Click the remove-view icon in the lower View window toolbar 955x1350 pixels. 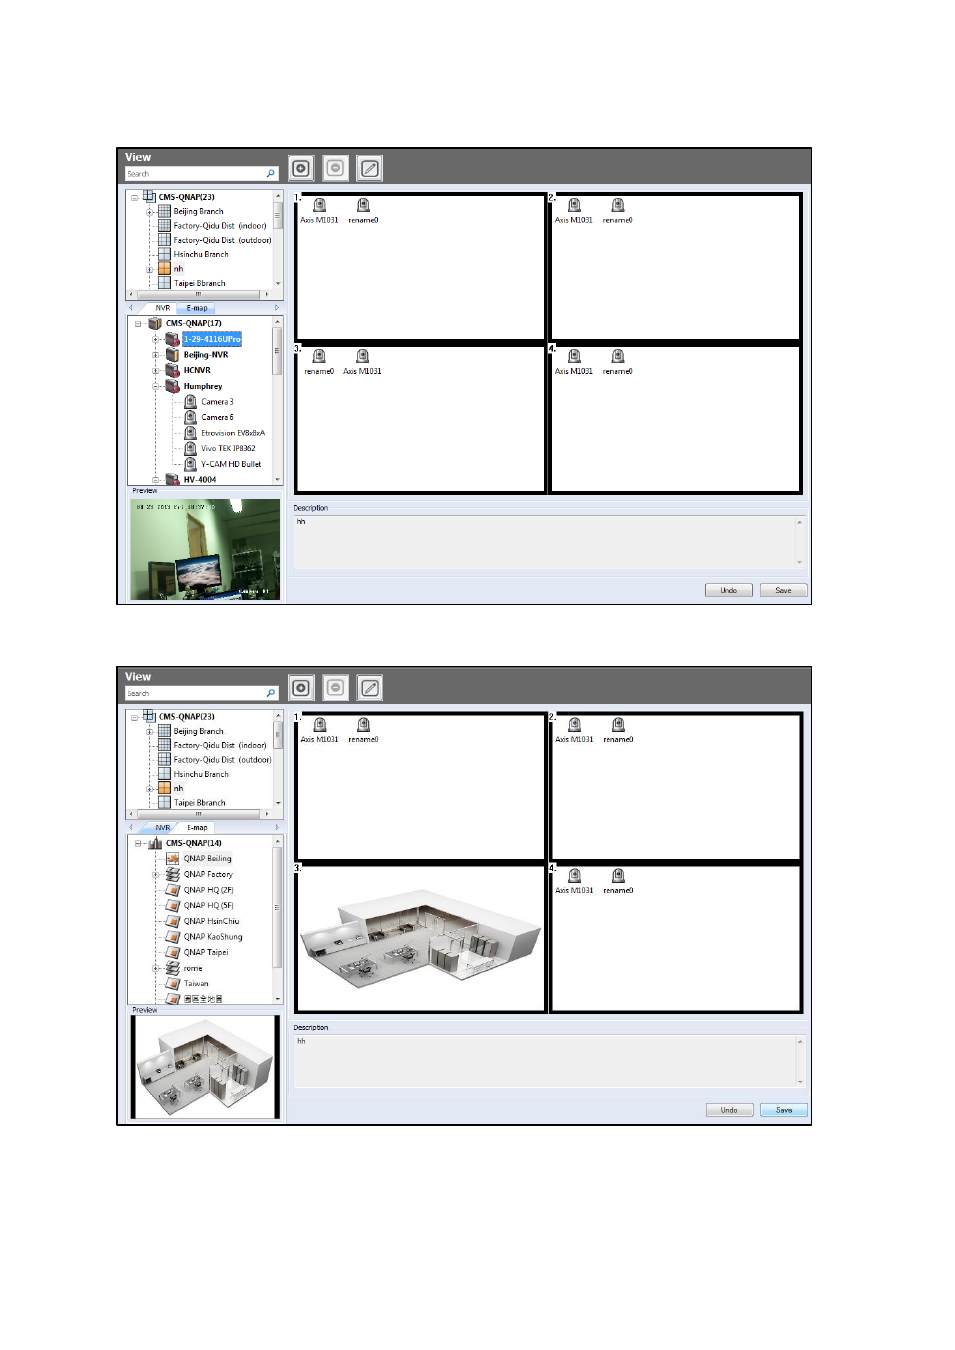pos(336,688)
